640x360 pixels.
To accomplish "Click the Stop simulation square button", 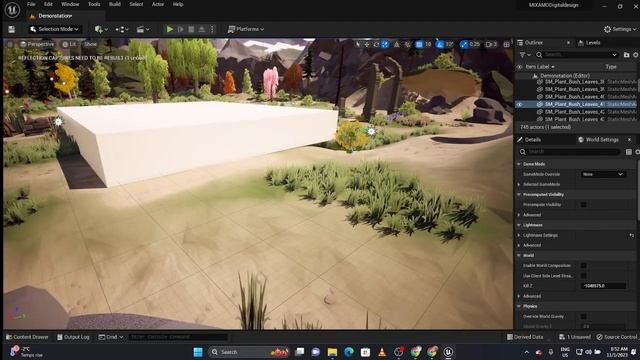I will (x=191, y=29).
